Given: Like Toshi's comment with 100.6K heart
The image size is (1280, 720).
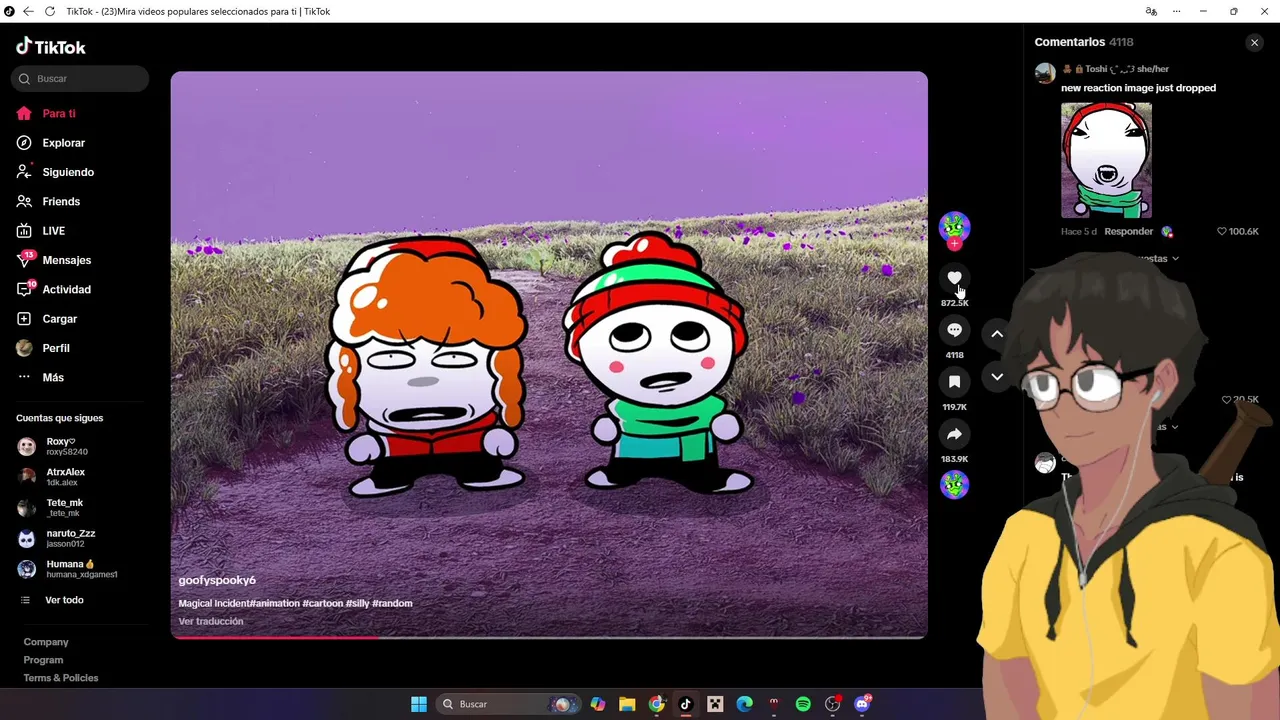Looking at the screenshot, I should click(1222, 231).
